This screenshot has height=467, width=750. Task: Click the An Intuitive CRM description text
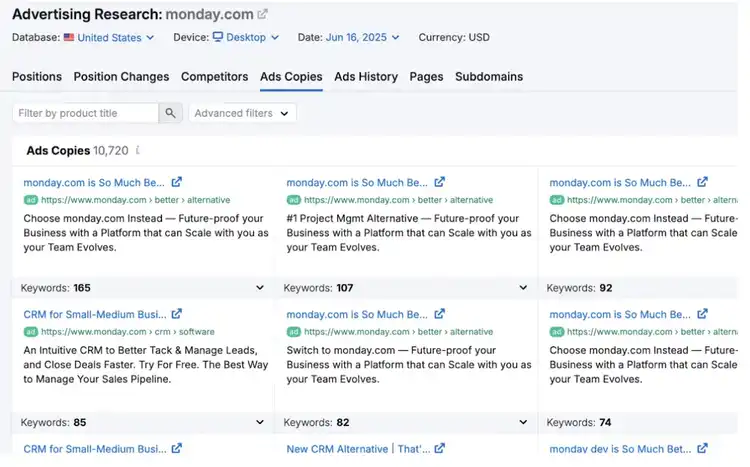pyautogui.click(x=146, y=365)
